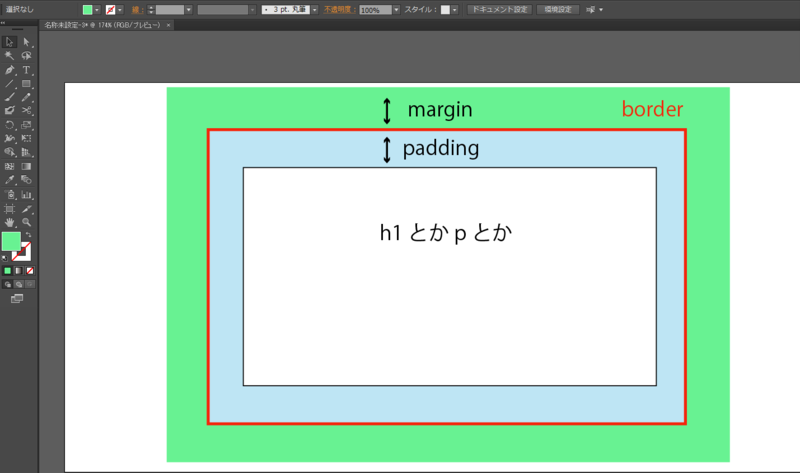800x473 pixels.
Task: Swap fill and stroke colors arrow
Action: [29, 235]
